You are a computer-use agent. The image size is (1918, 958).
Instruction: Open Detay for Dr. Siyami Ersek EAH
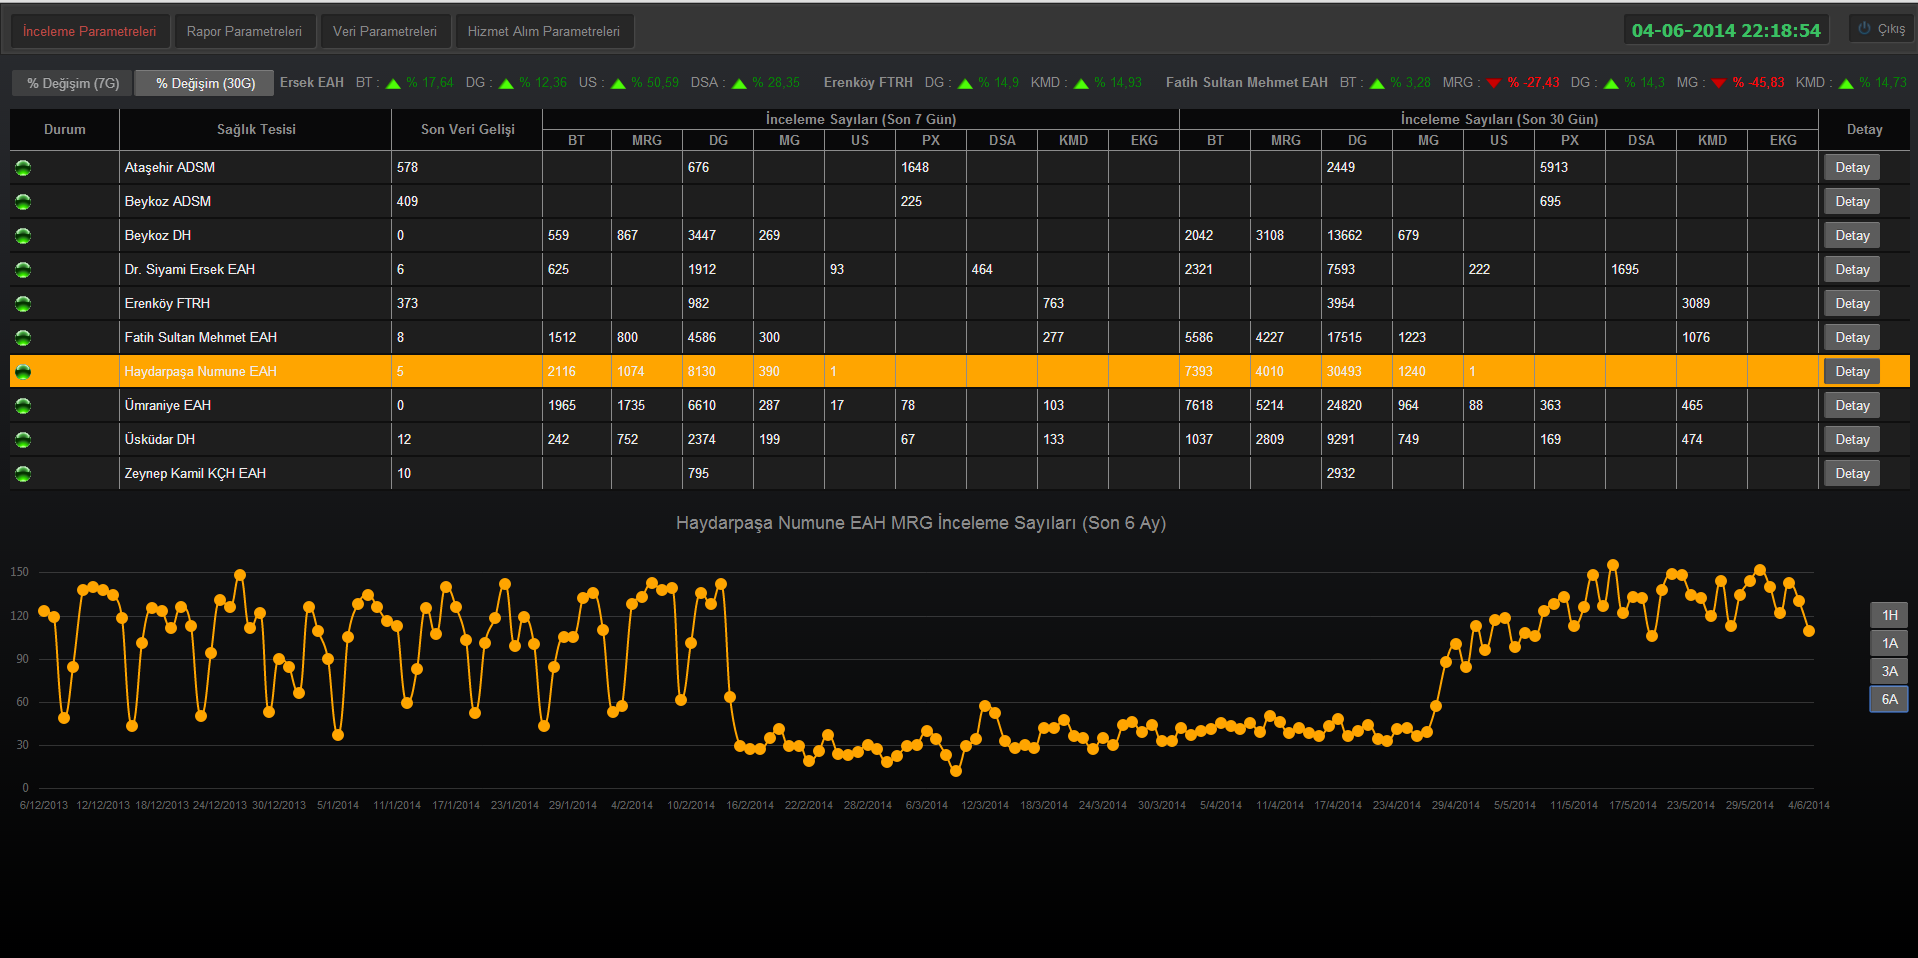point(1852,269)
